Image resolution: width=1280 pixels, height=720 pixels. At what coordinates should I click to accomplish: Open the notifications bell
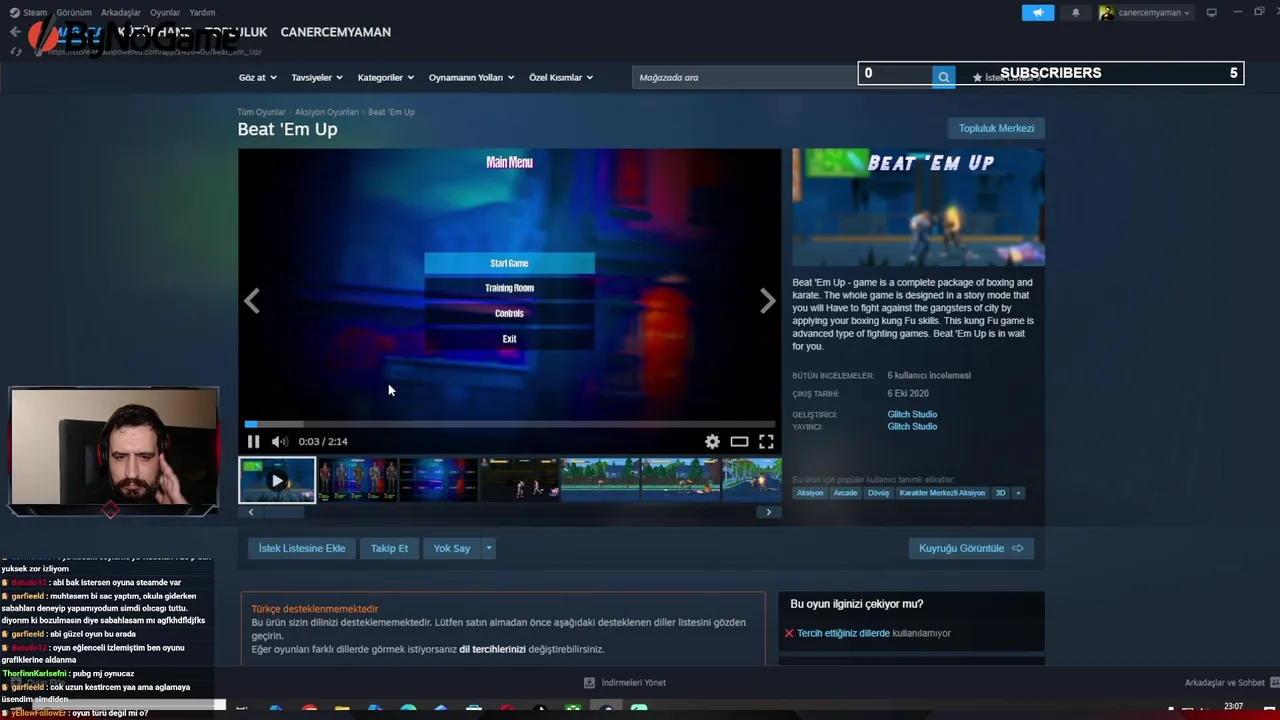pyautogui.click(x=1076, y=13)
